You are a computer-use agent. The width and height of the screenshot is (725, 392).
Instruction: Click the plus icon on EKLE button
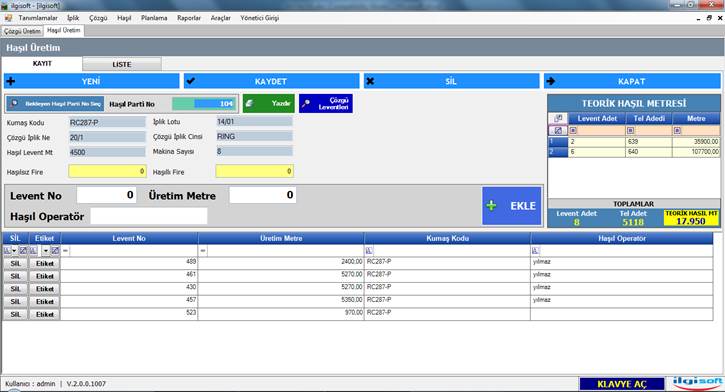(x=491, y=206)
